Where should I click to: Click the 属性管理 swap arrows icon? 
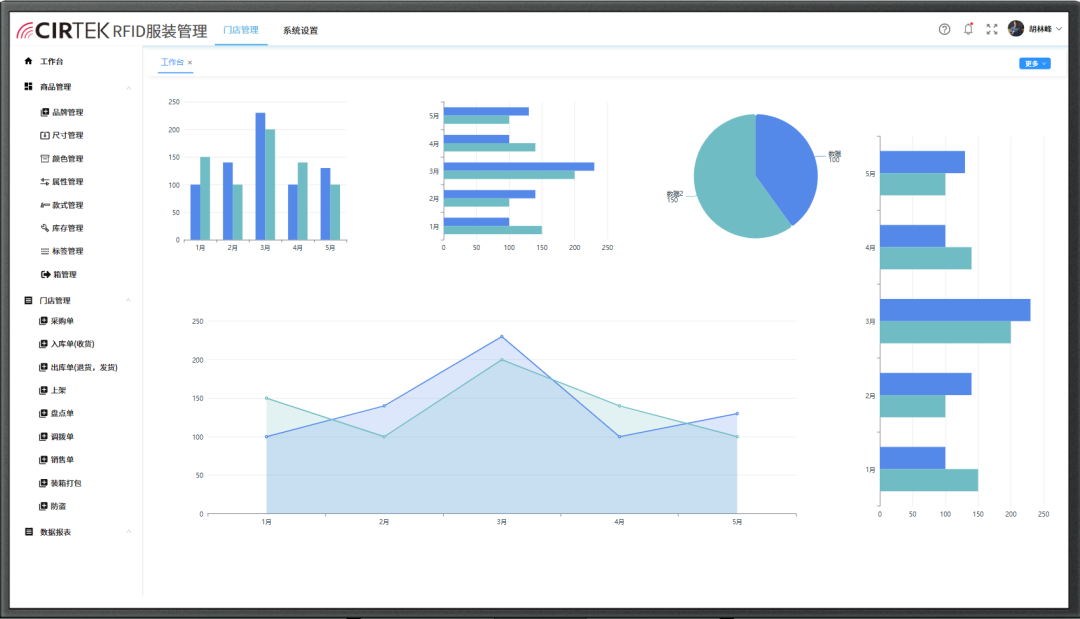pos(44,182)
